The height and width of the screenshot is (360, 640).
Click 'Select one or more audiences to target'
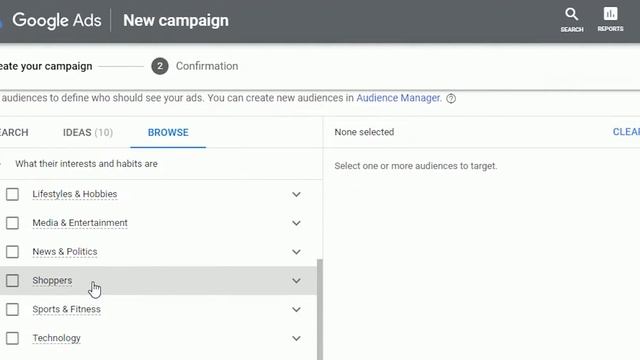coord(416,166)
